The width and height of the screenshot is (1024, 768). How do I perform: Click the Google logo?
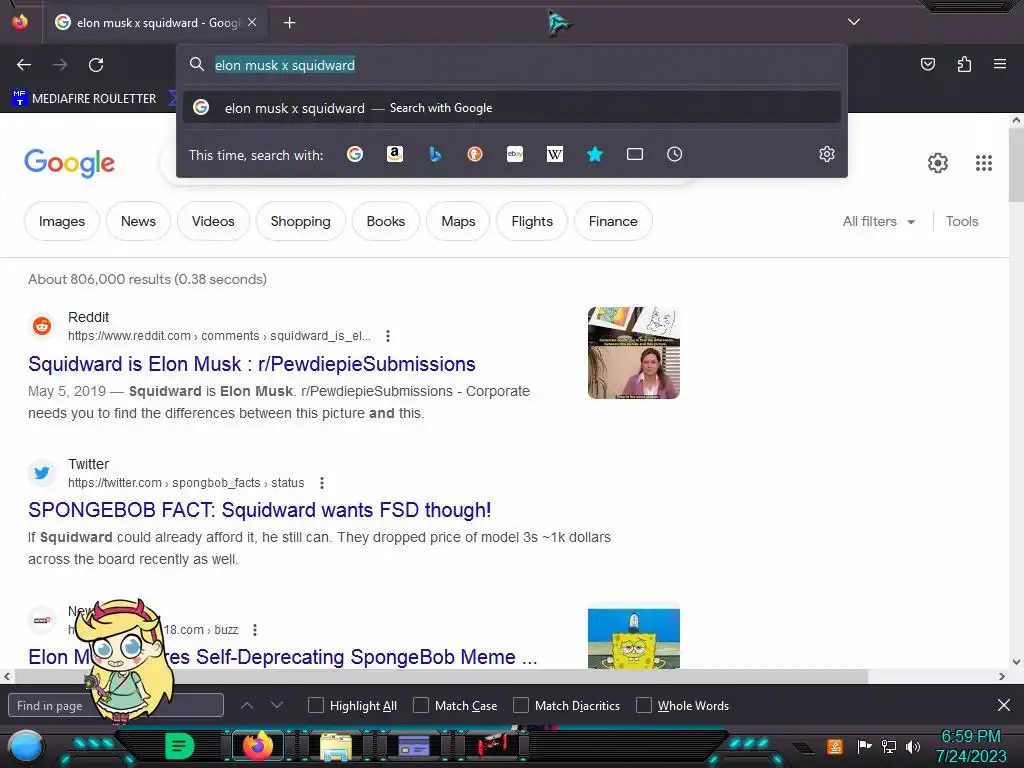(x=69, y=163)
